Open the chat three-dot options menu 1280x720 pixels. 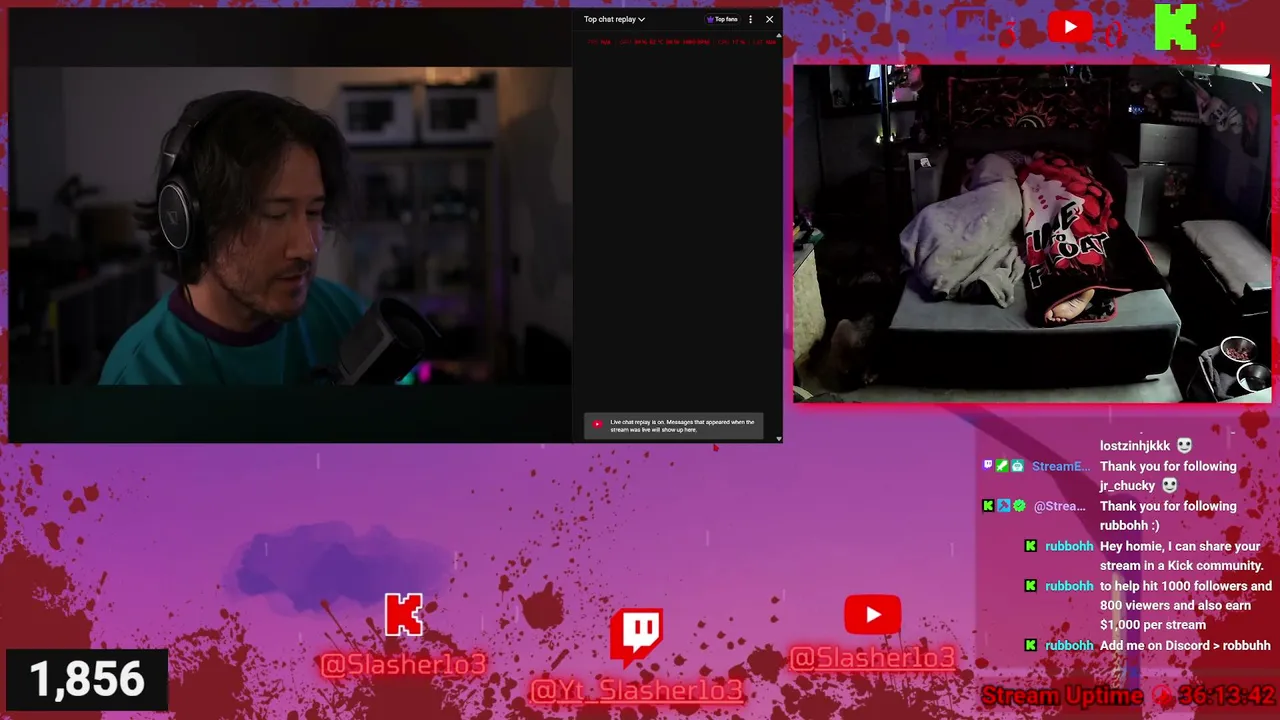(x=751, y=19)
